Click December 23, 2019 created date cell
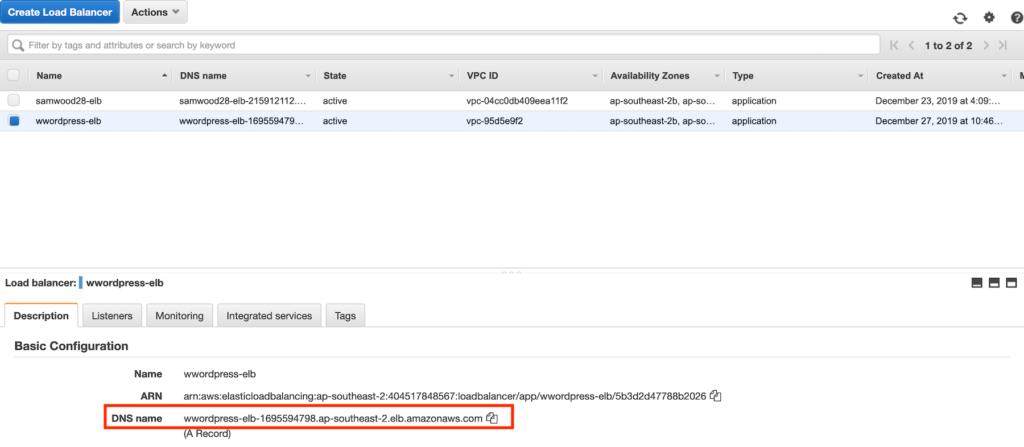 pyautogui.click(x=938, y=101)
